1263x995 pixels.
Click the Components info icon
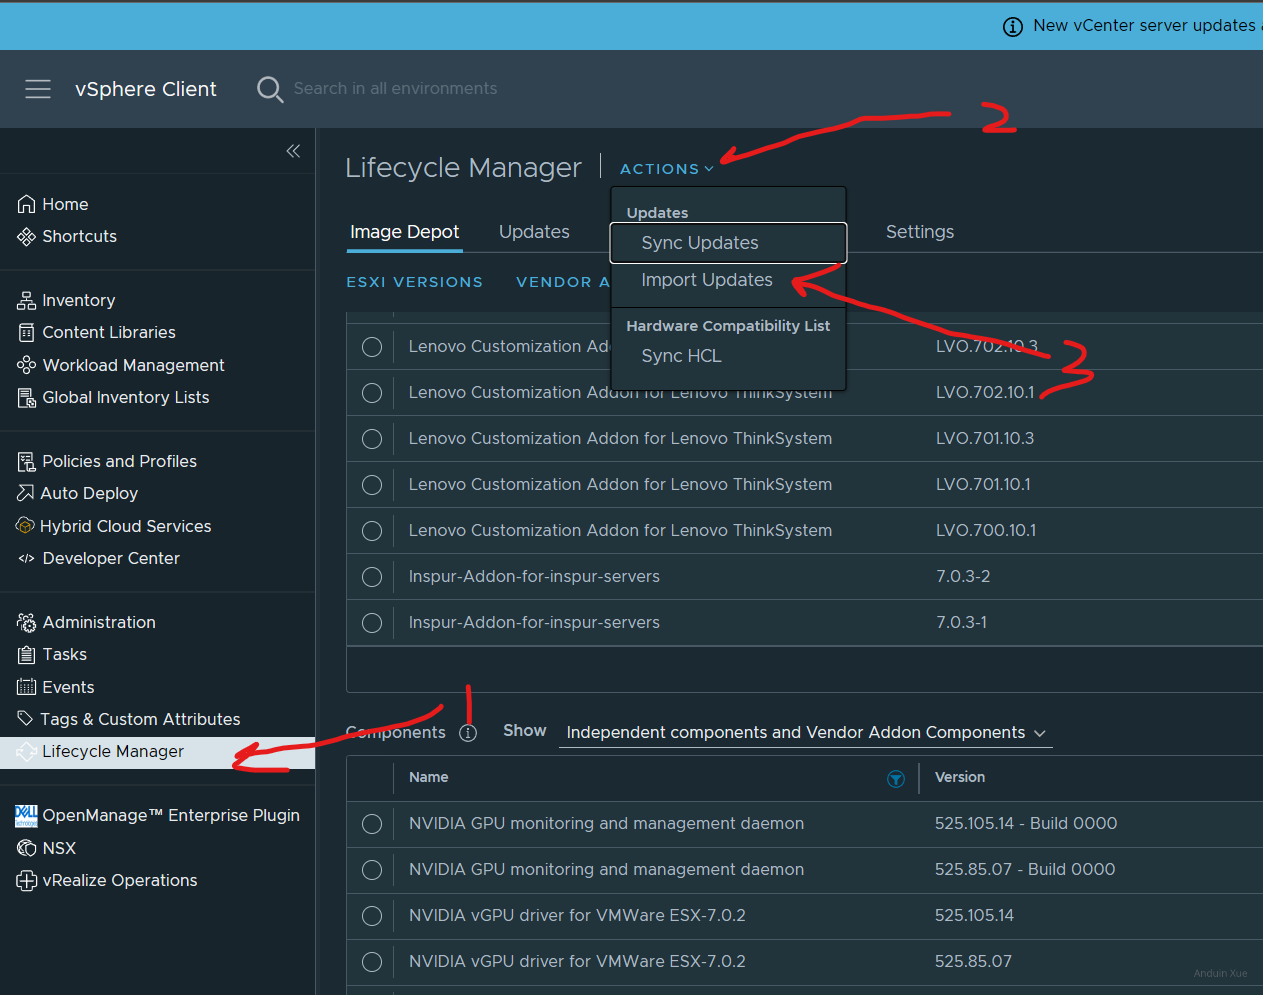(467, 732)
